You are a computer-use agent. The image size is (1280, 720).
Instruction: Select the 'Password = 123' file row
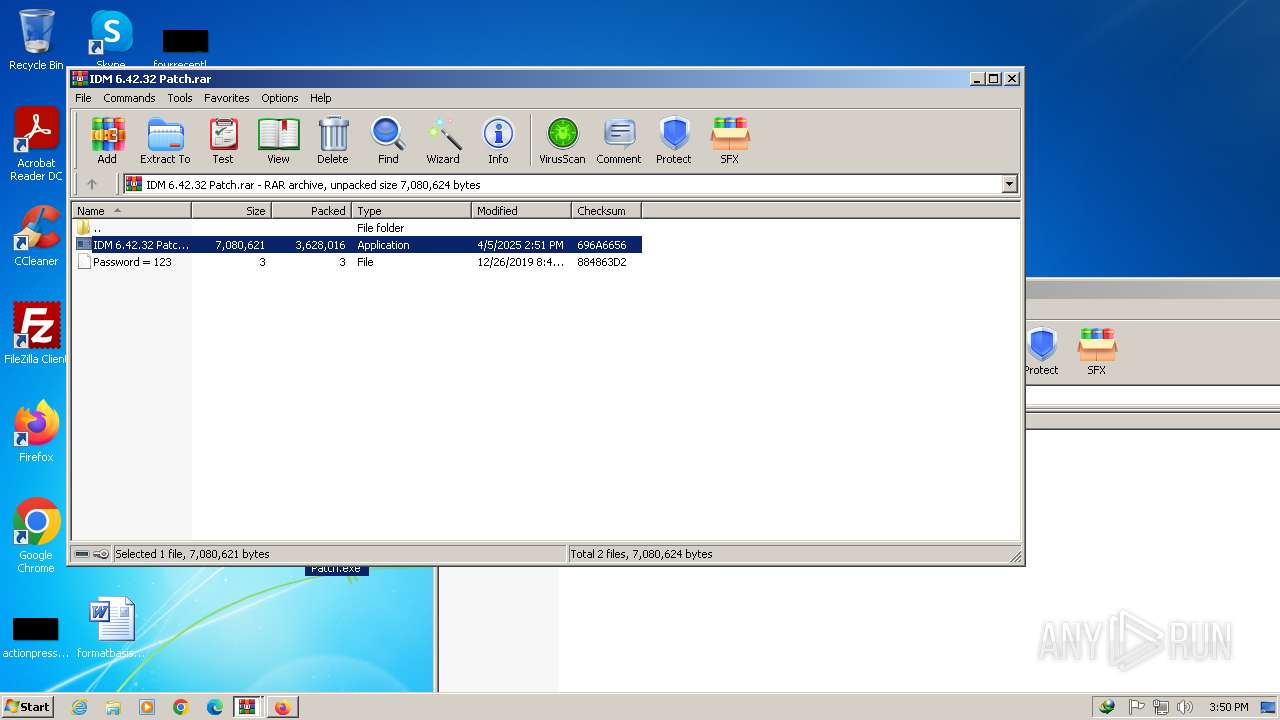click(x=357, y=262)
